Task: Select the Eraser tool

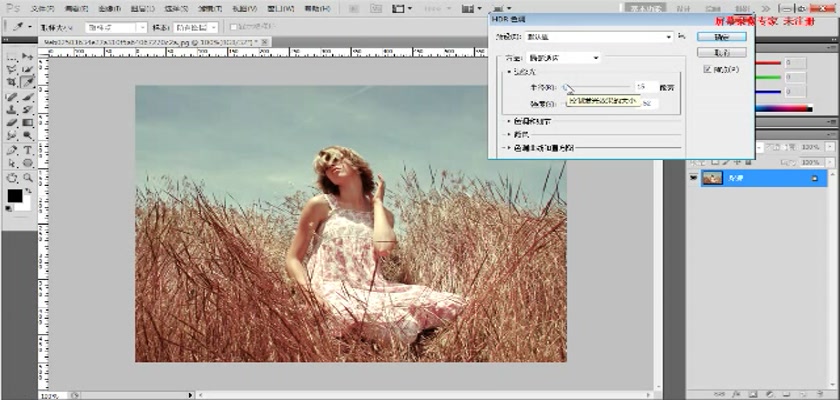Action: [11, 123]
